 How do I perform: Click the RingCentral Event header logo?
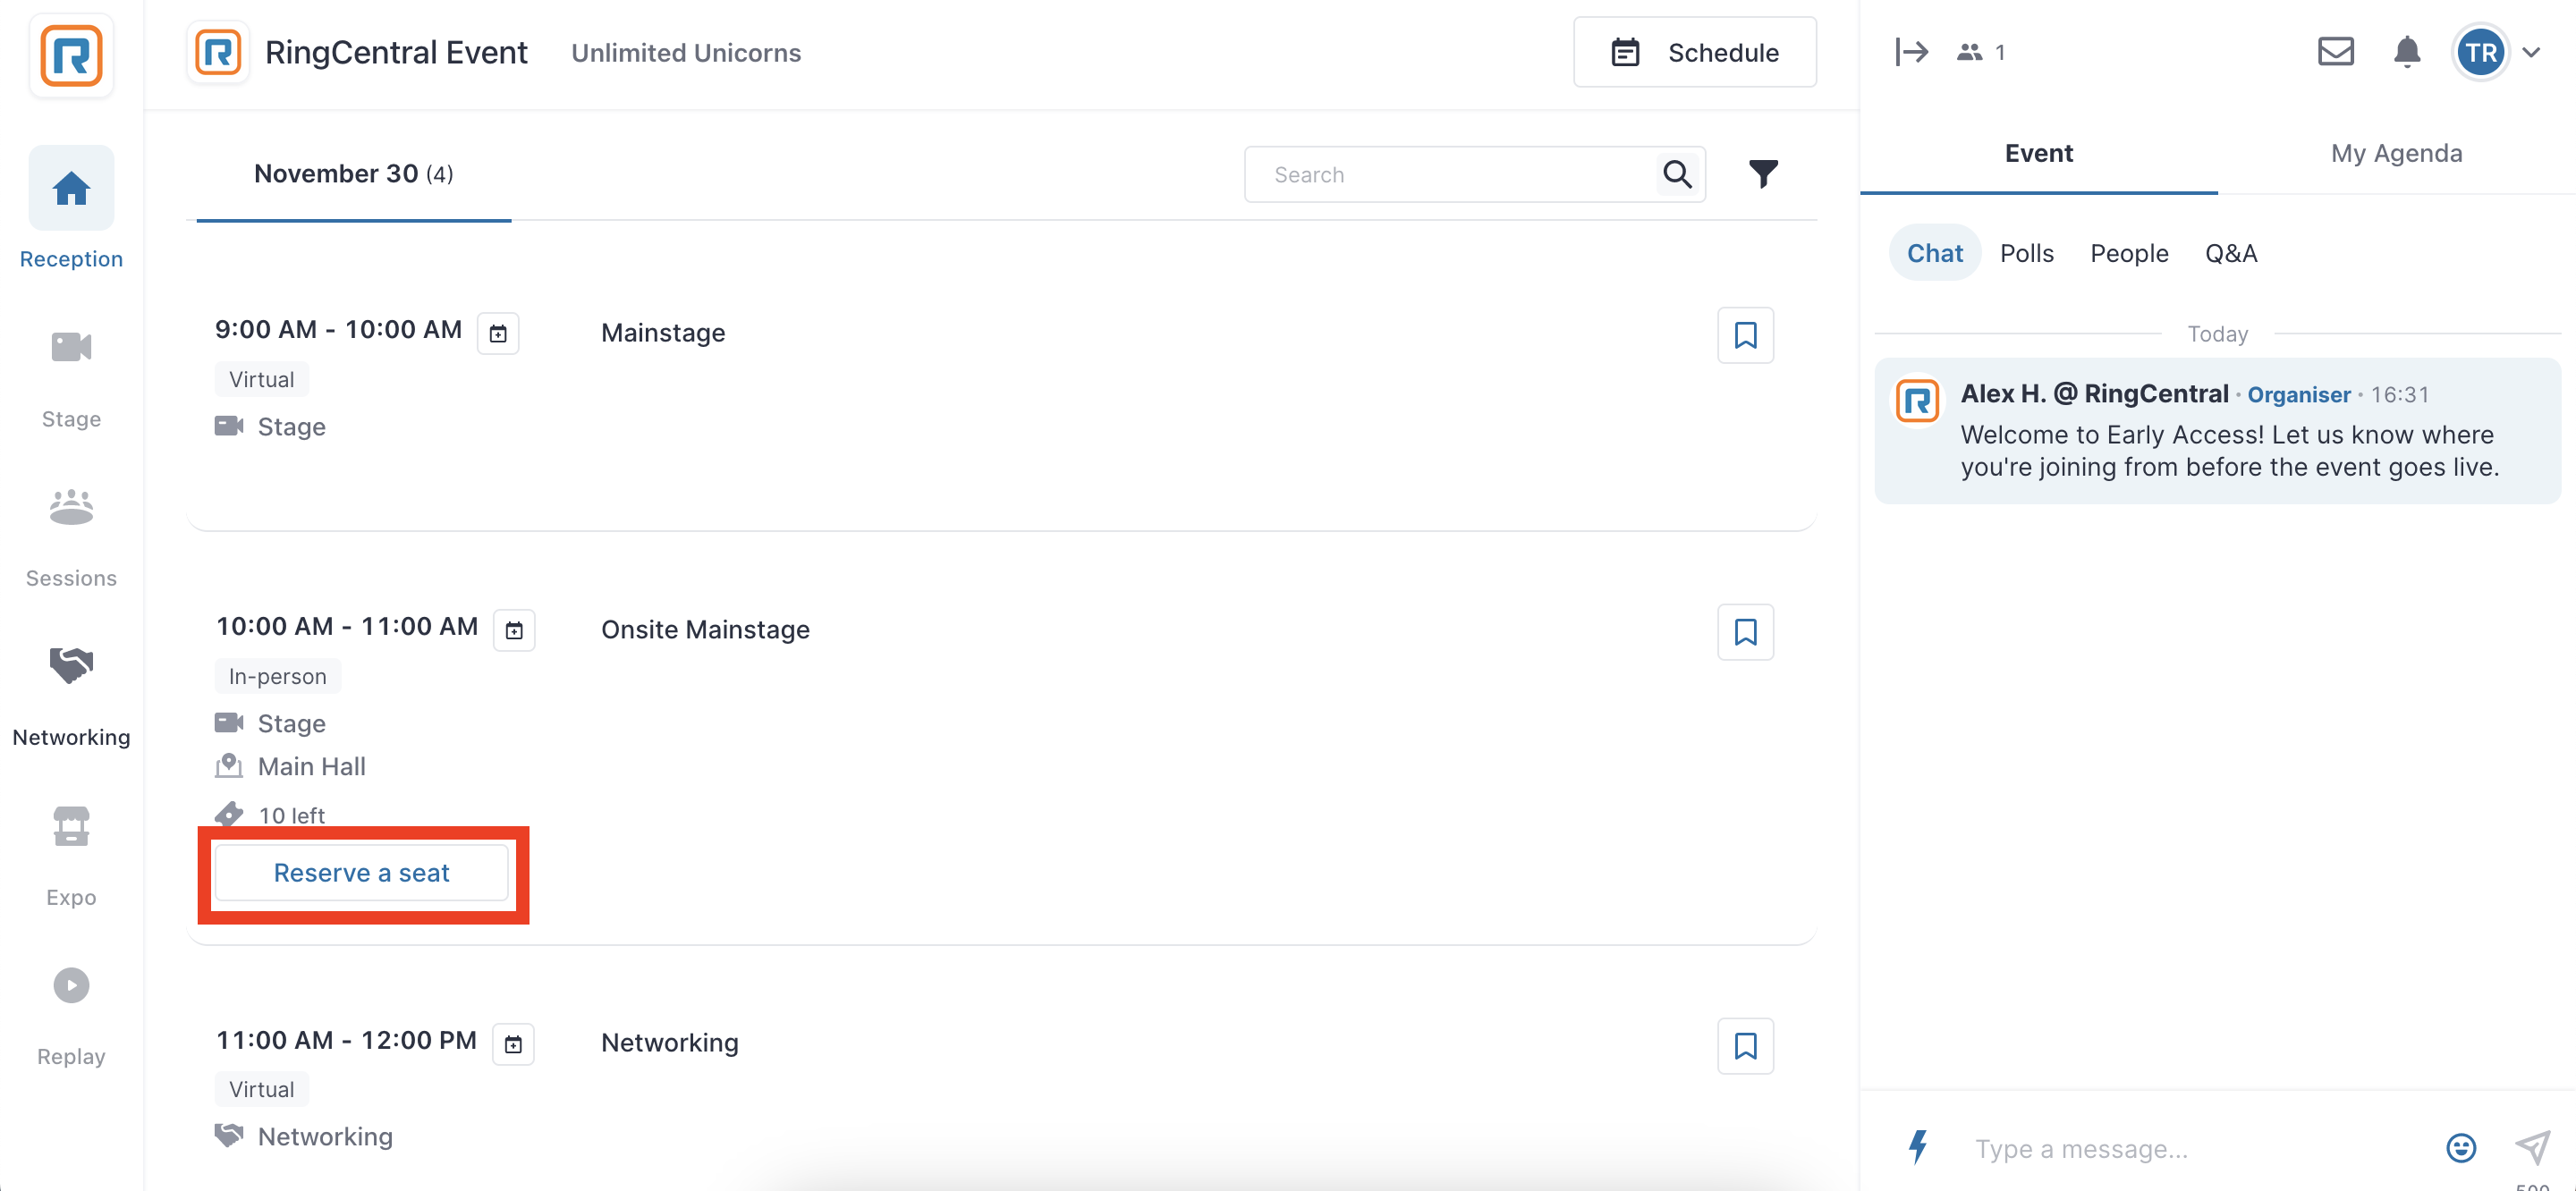[217, 52]
